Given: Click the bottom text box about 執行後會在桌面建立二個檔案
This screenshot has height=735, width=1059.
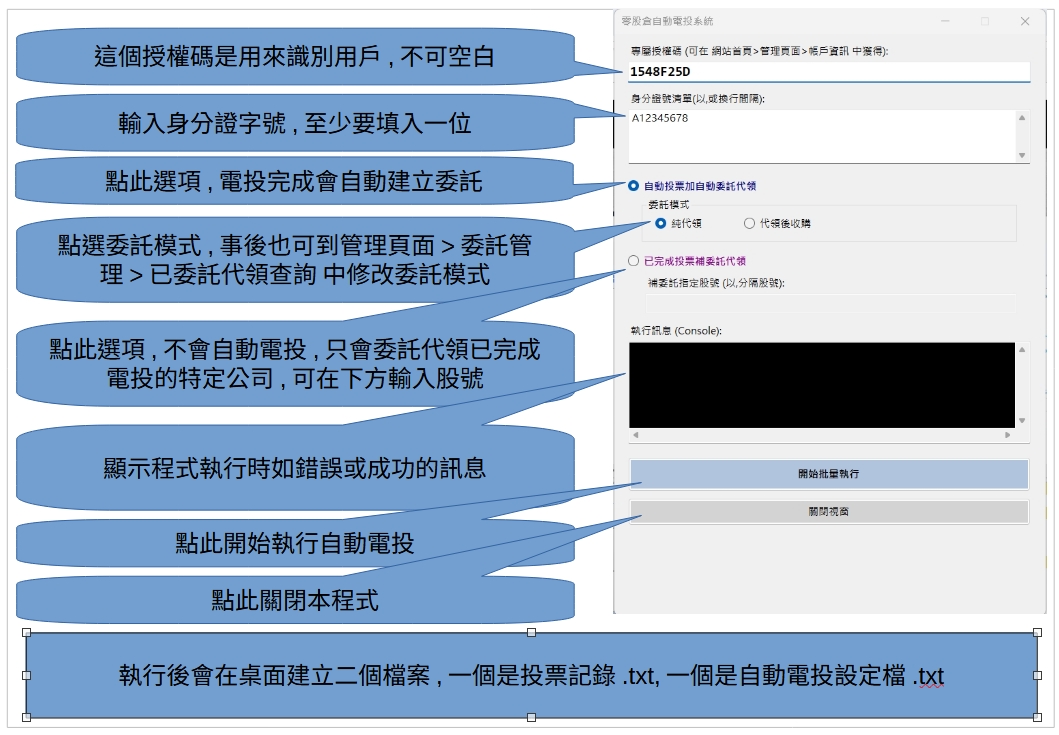Looking at the screenshot, I should pos(531,676).
